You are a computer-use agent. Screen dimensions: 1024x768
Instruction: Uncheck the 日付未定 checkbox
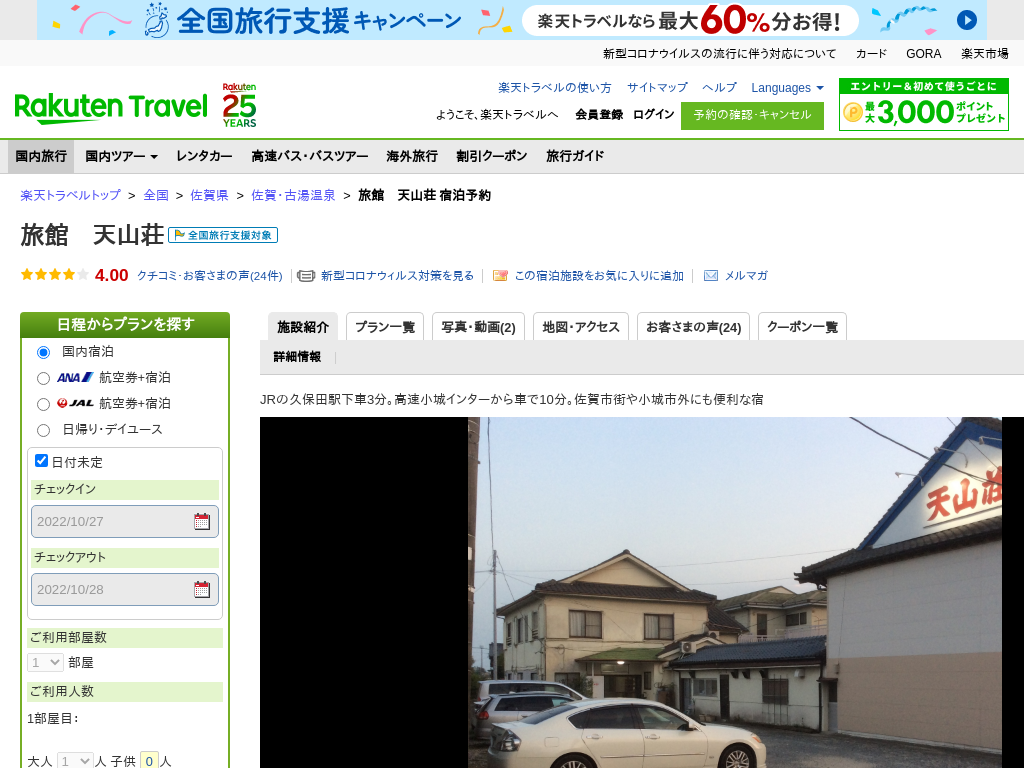41,460
